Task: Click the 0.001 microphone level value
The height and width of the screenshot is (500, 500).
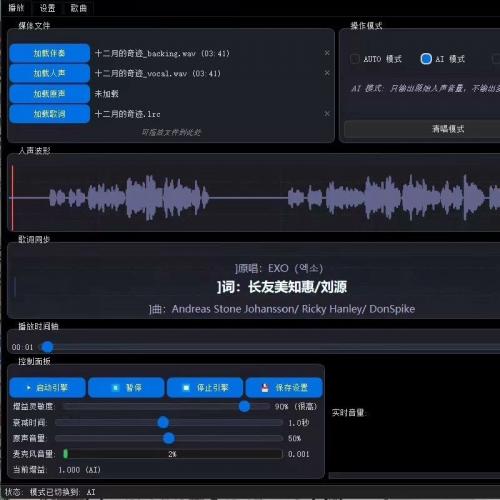Action: tap(299, 454)
